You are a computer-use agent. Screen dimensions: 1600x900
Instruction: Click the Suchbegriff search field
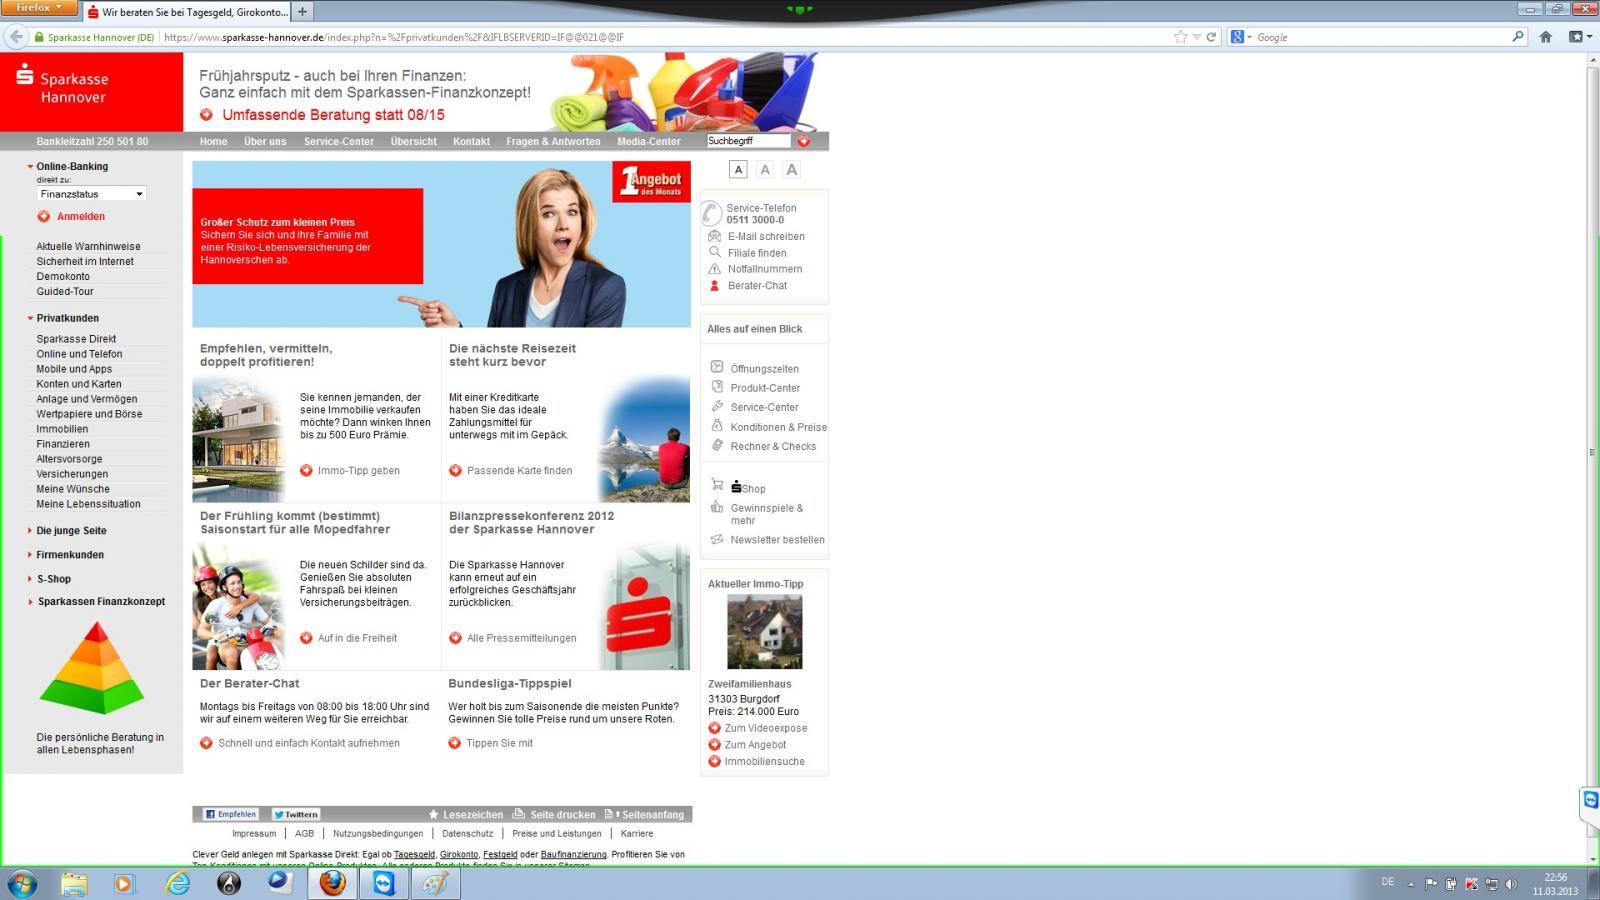coord(749,141)
